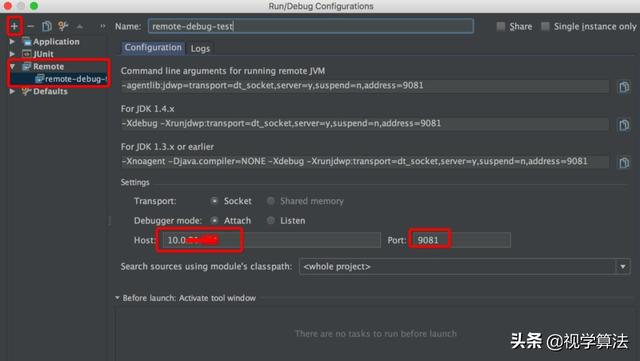This screenshot has width=640, height=361.
Task: Add a new configuration with the plus icon
Action: tap(14, 27)
